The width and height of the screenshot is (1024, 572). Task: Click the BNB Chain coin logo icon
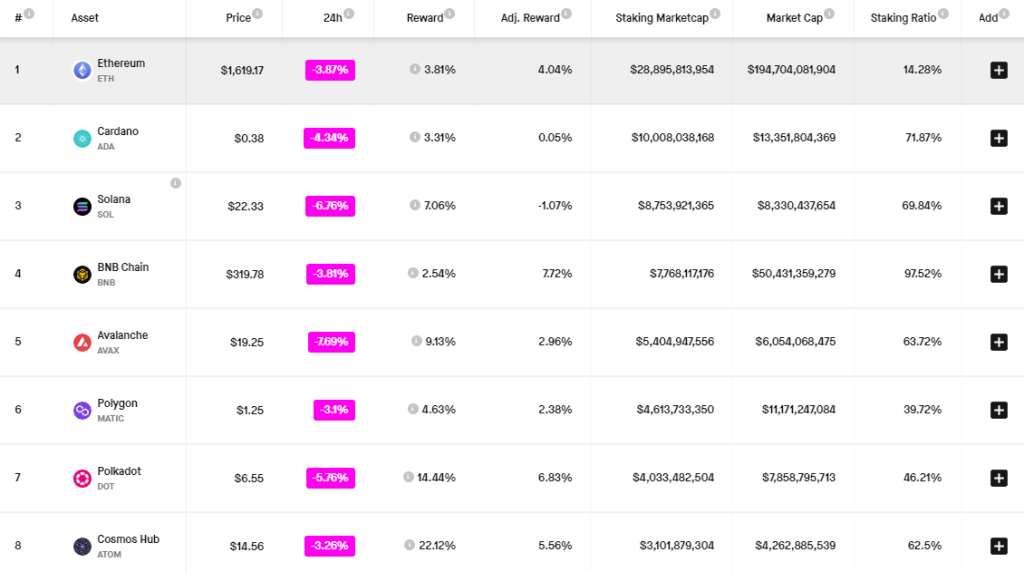(82, 274)
